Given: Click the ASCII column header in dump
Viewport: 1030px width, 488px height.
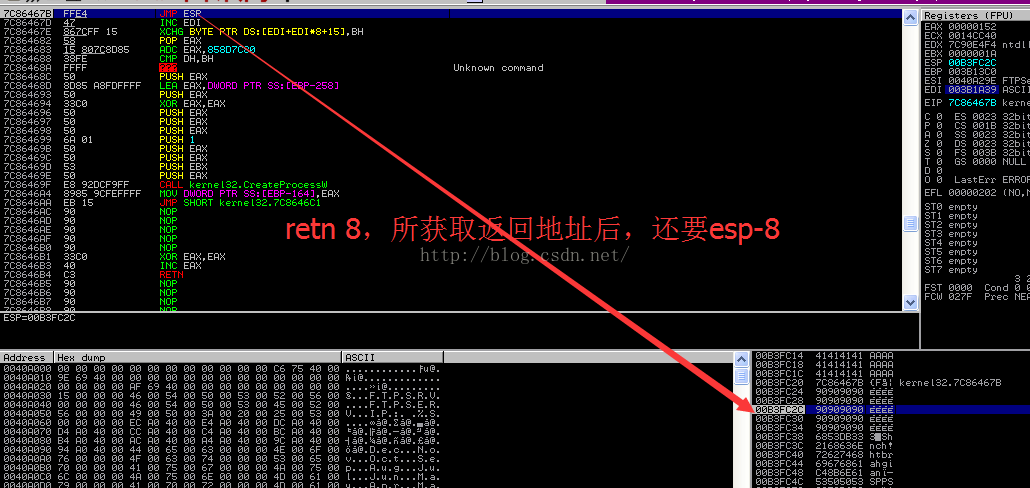Looking at the screenshot, I should (x=392, y=357).
